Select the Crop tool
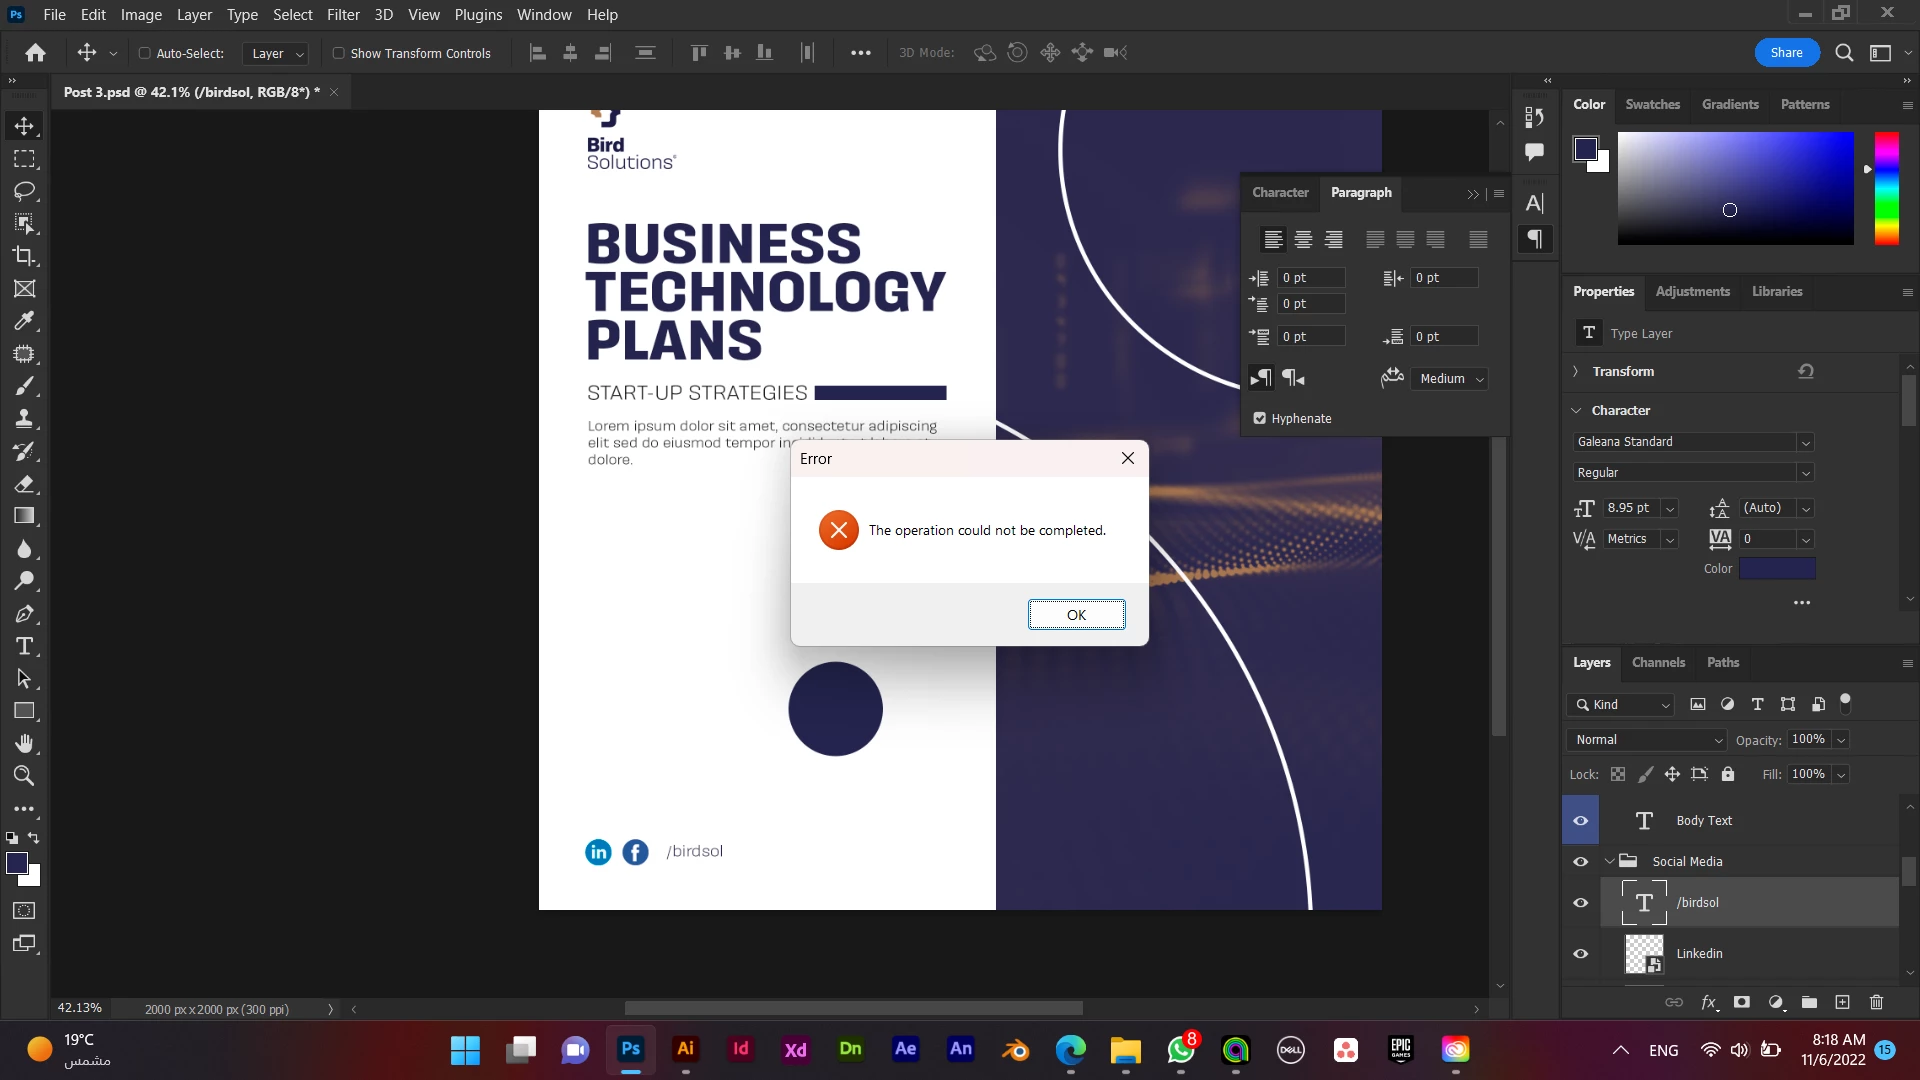This screenshot has width=1920, height=1080. point(24,256)
